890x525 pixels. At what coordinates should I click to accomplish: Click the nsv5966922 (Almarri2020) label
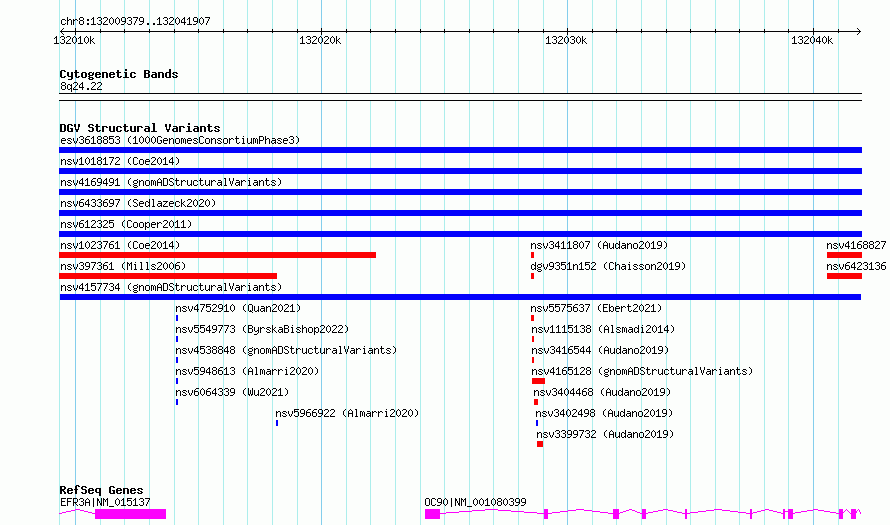[347, 413]
